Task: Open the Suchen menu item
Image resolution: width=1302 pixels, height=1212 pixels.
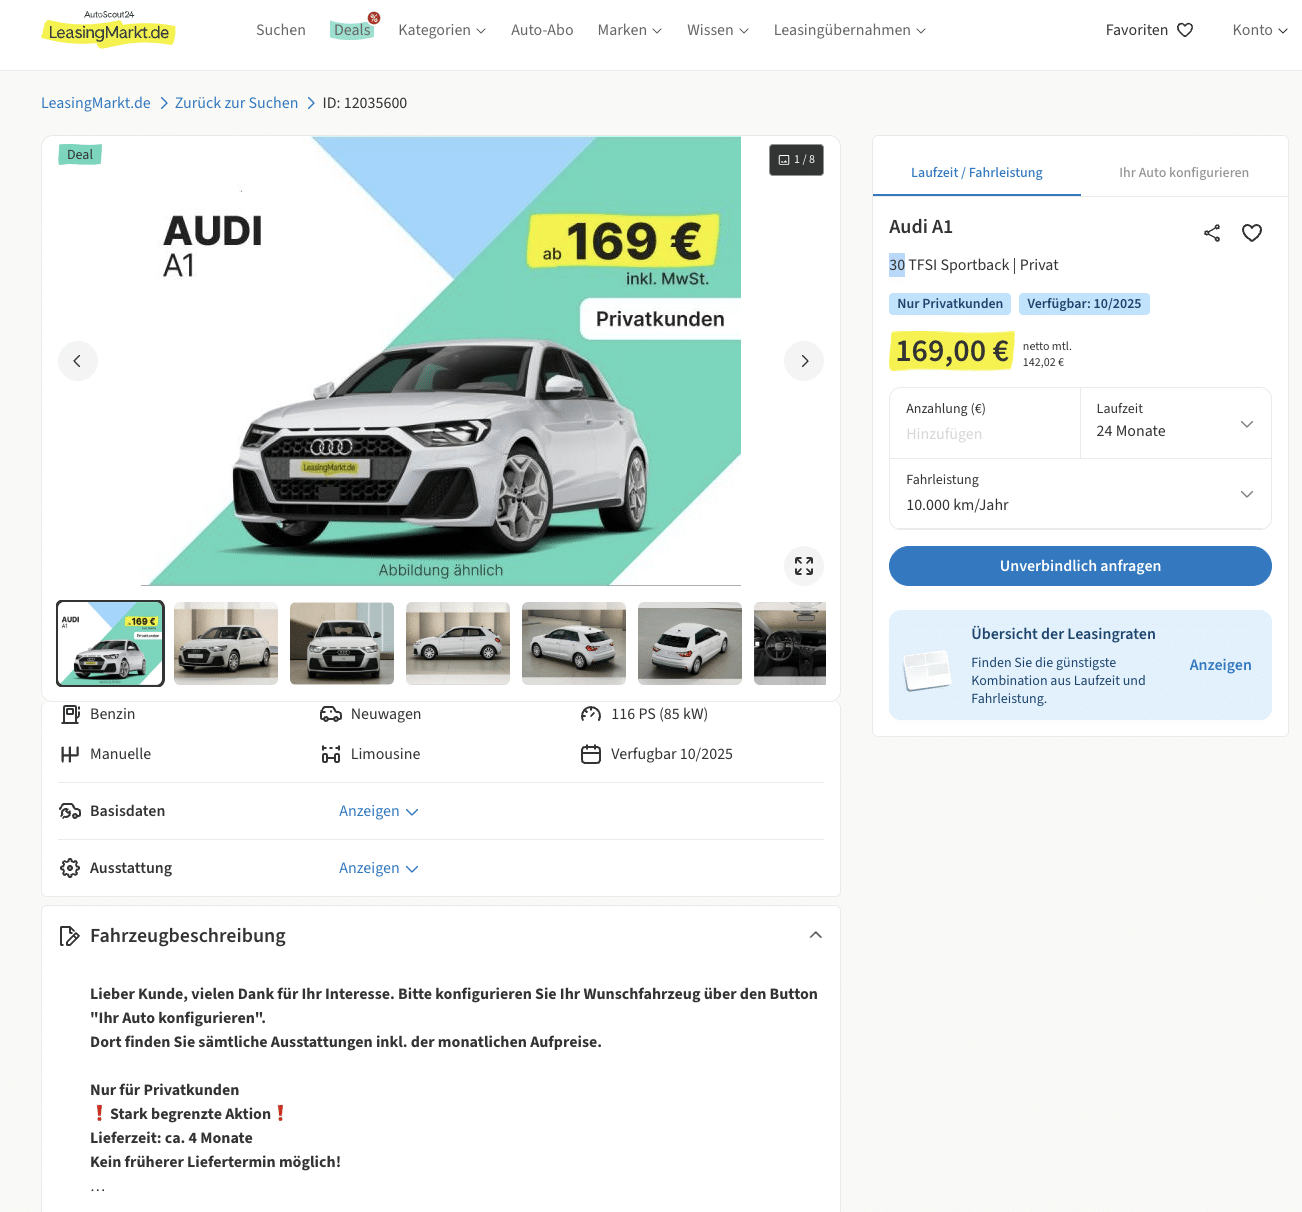Action: [281, 30]
